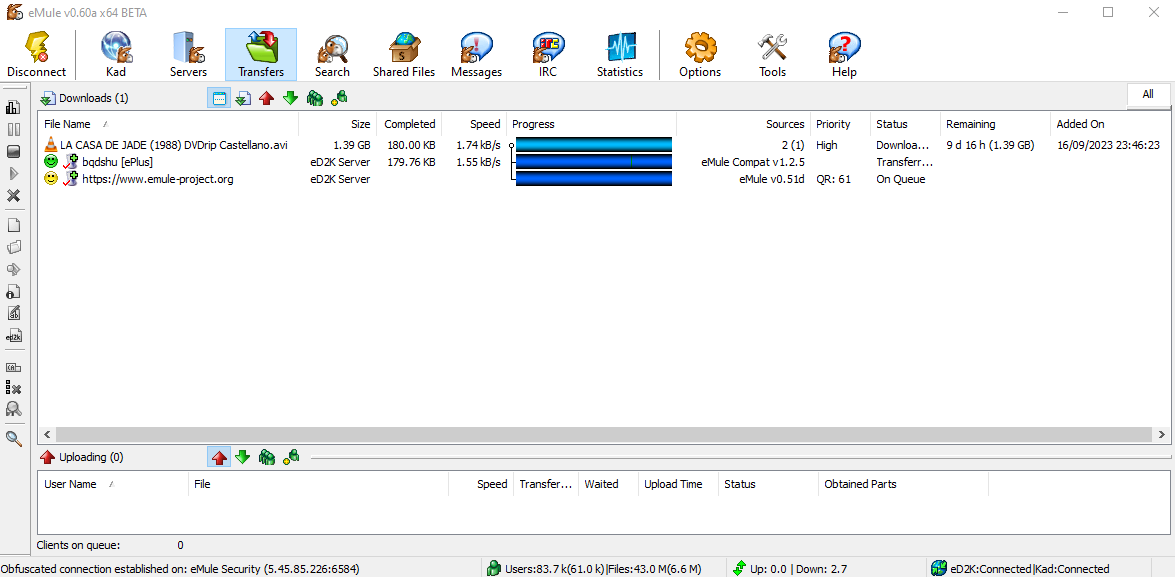Select the All category tab
The image size is (1175, 577).
(1148, 94)
